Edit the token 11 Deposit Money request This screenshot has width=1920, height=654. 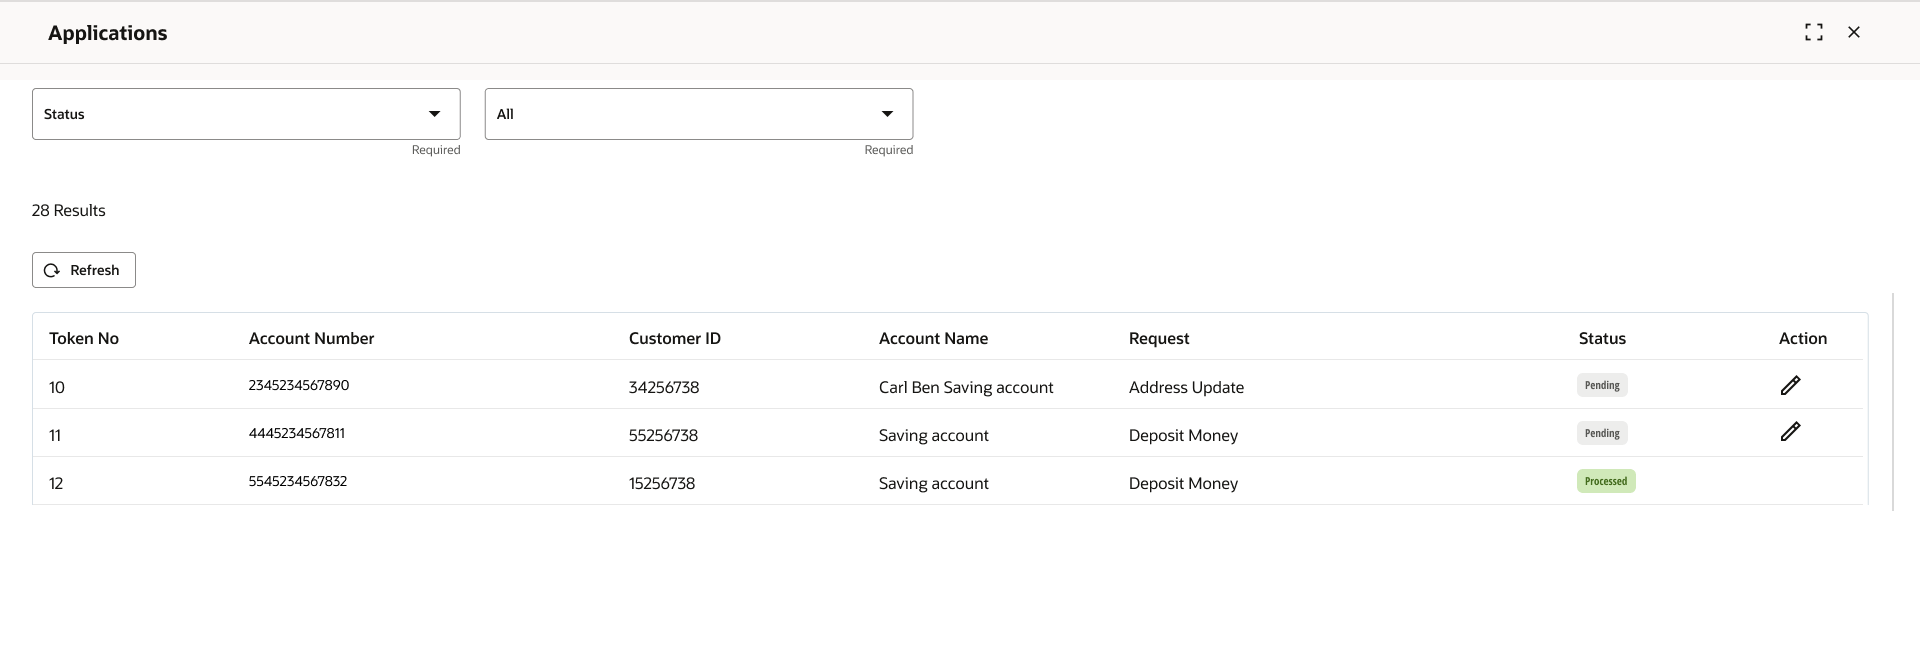pyautogui.click(x=1790, y=432)
